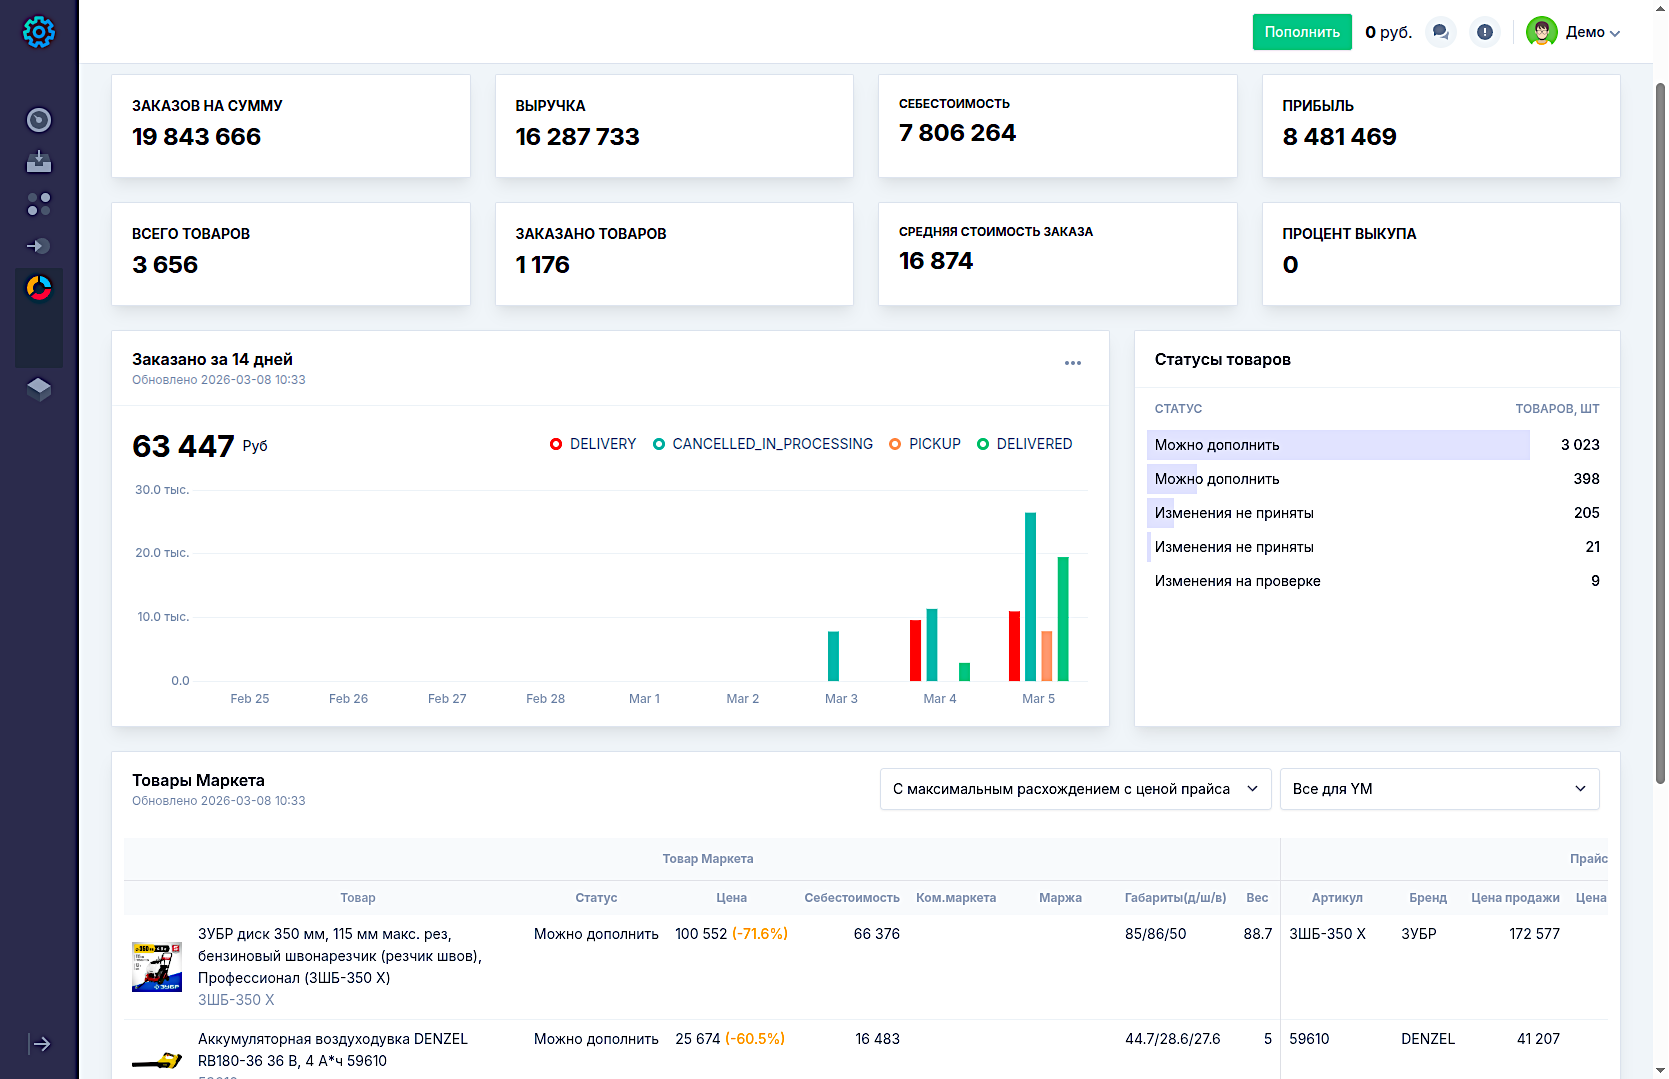Open the price discrepancy sorting dropdown
The image size is (1669, 1079).
1075,789
